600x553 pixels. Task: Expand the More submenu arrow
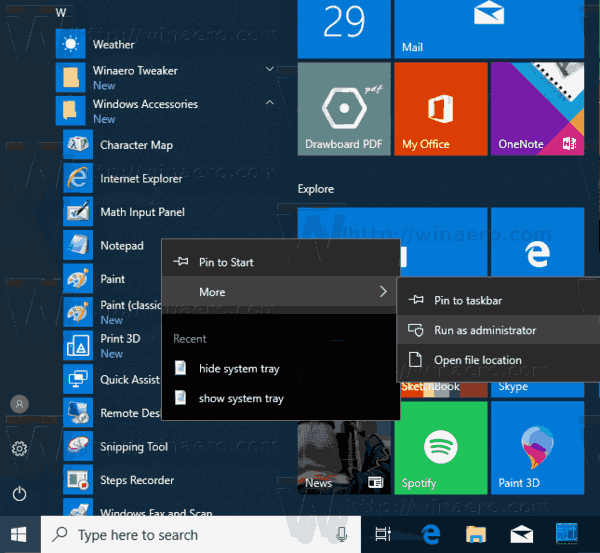coord(383,292)
